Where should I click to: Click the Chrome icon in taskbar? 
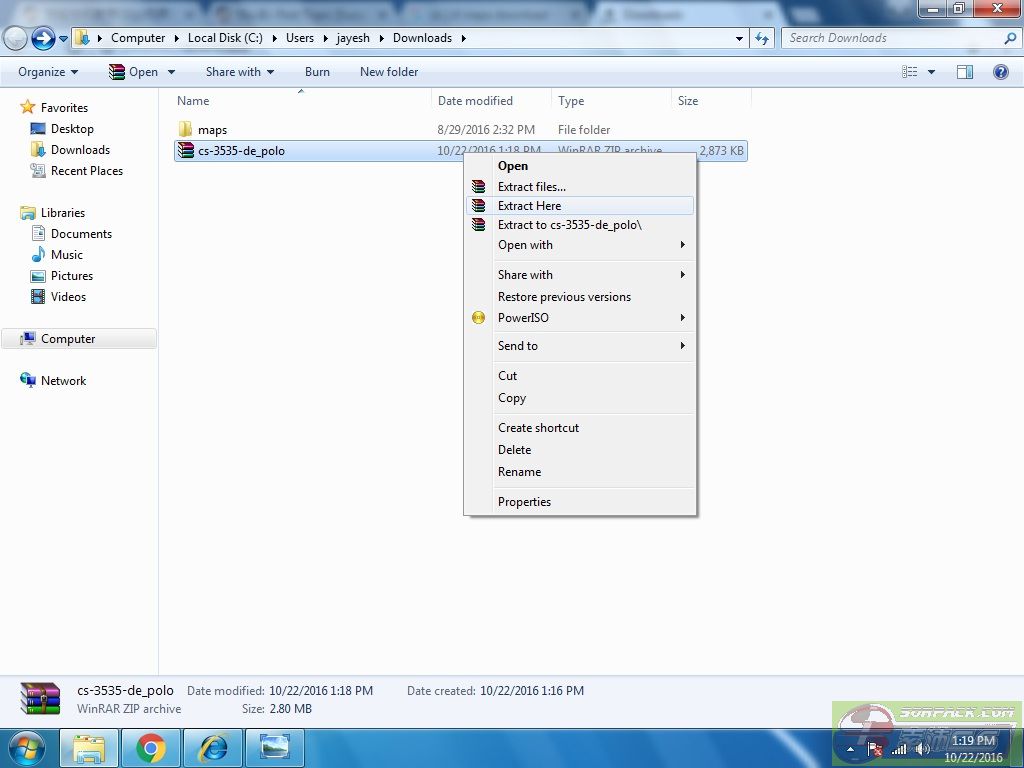(x=151, y=748)
